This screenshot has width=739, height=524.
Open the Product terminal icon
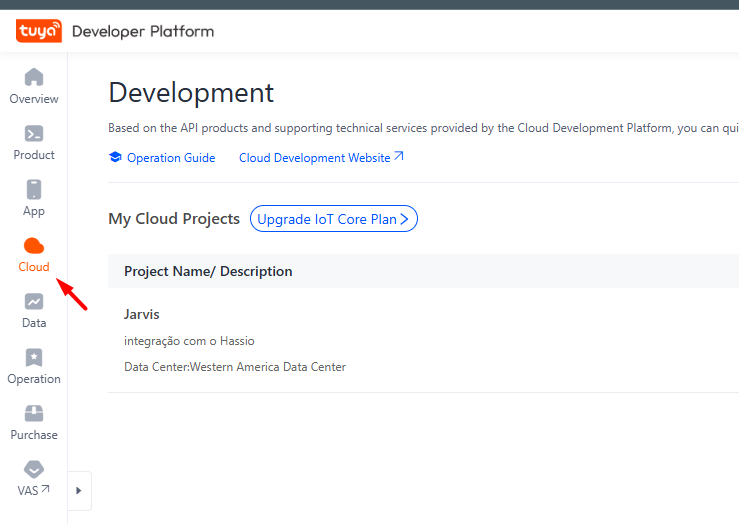coord(34,134)
